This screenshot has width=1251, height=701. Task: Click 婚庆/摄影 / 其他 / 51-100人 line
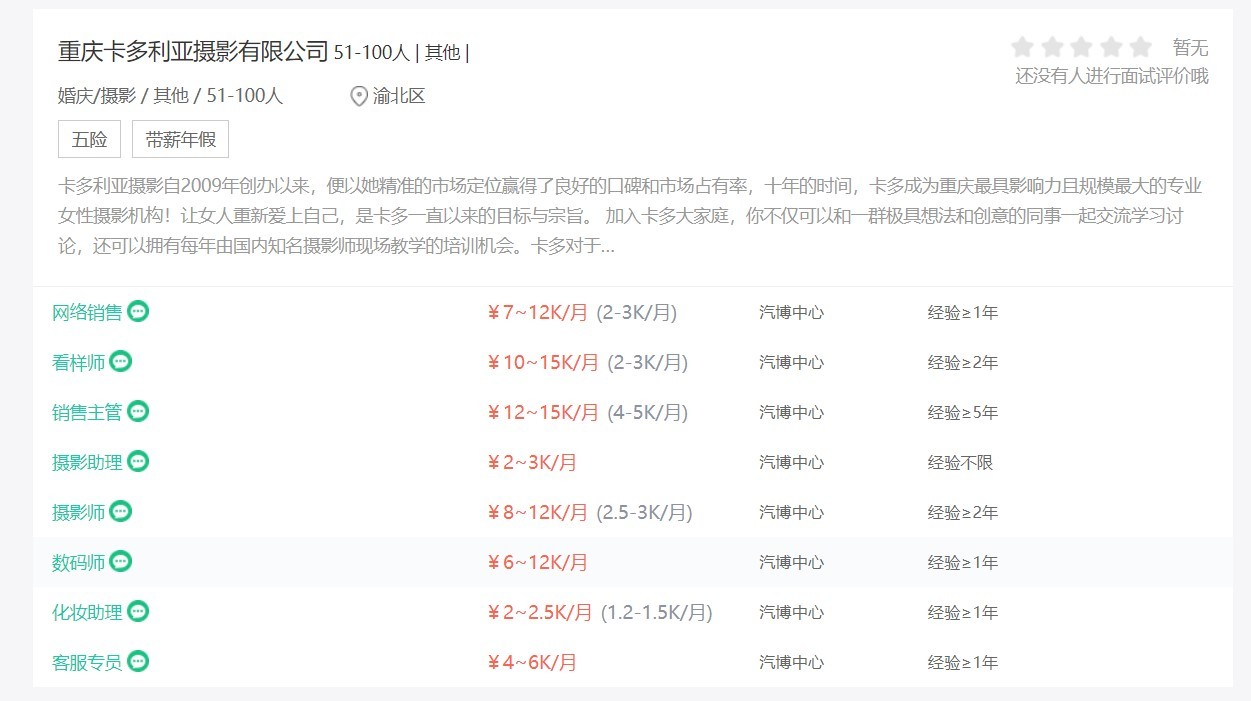(171, 96)
